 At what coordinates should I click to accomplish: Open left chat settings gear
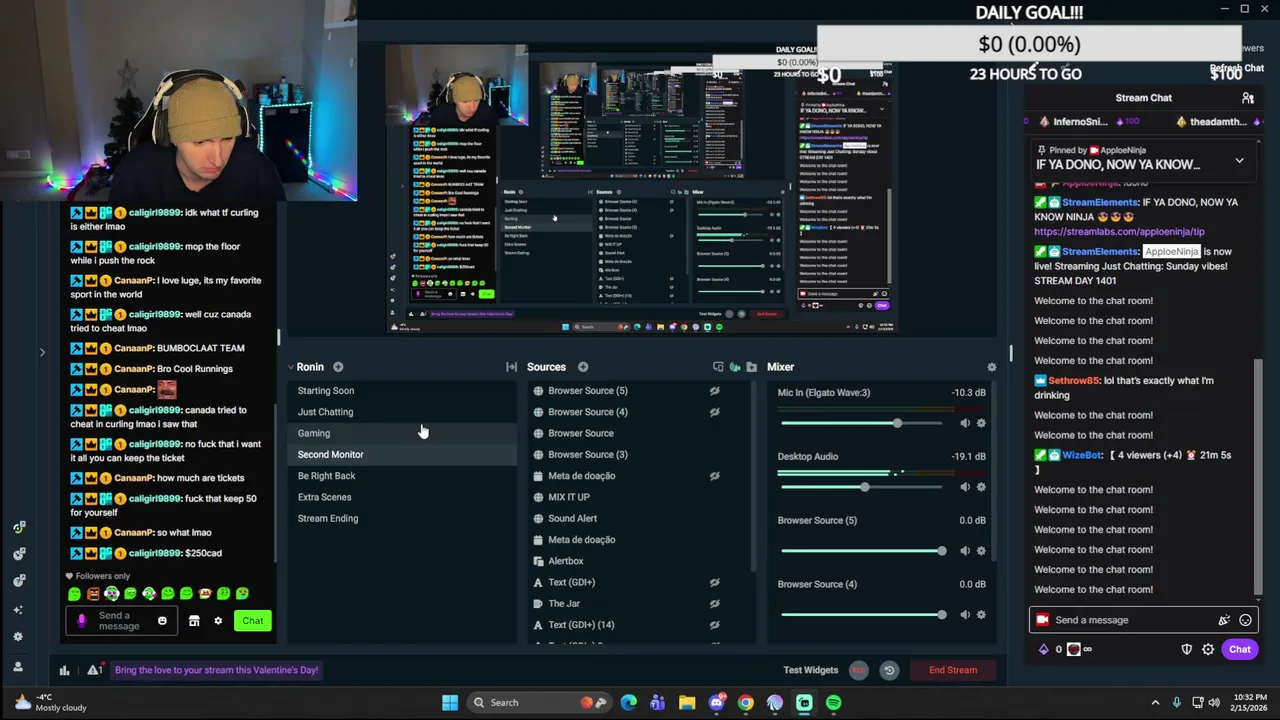click(x=218, y=621)
